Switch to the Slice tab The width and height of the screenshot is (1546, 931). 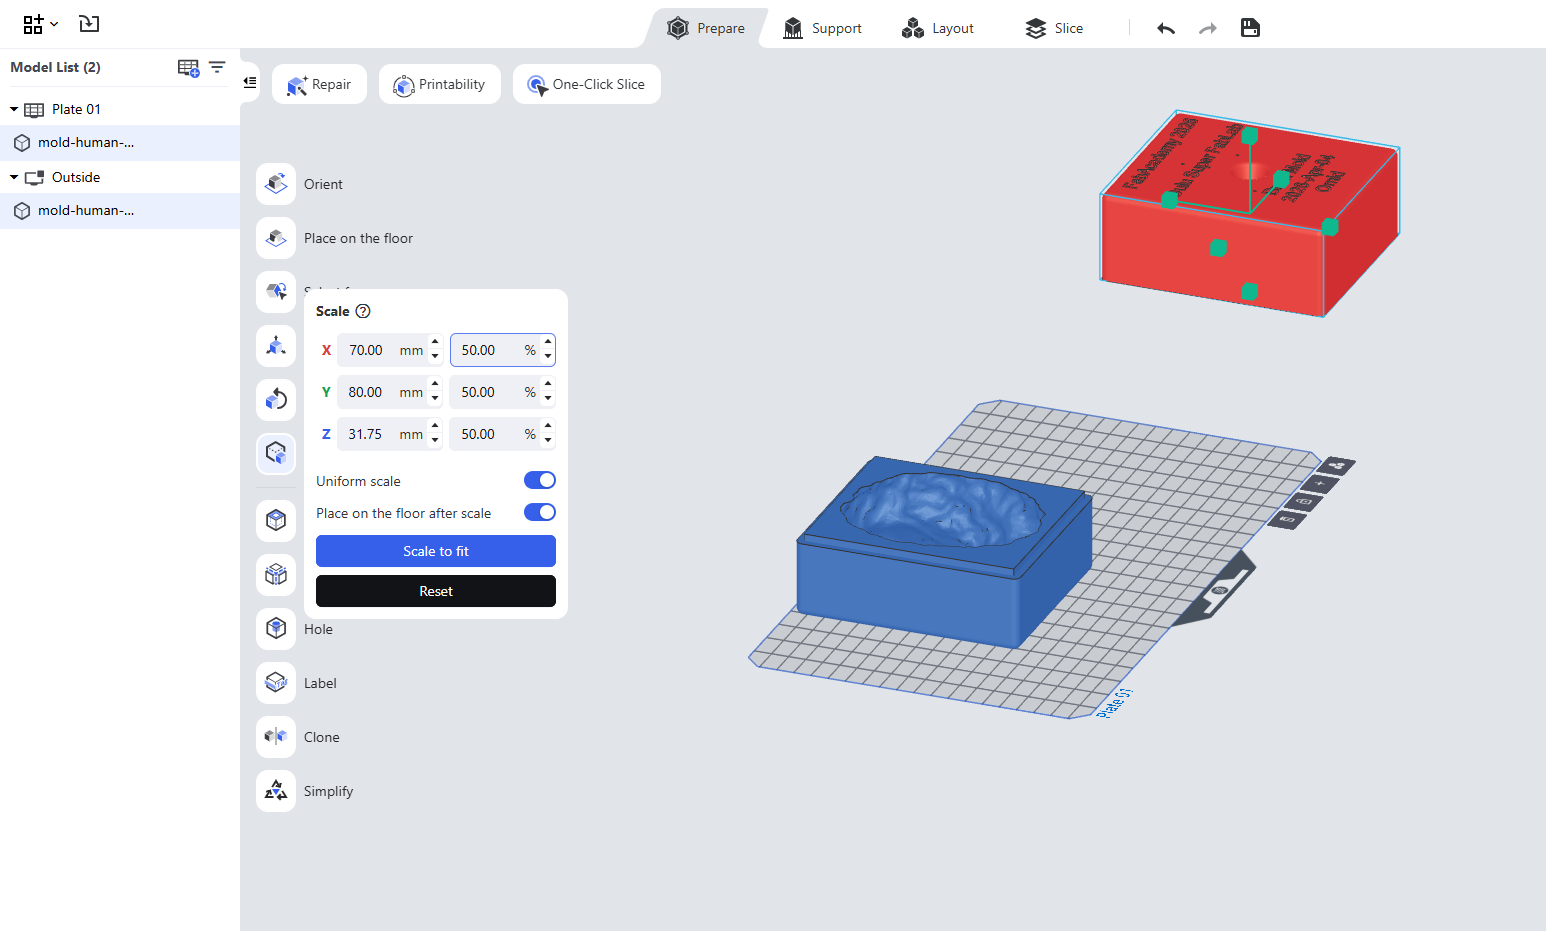click(x=1054, y=28)
